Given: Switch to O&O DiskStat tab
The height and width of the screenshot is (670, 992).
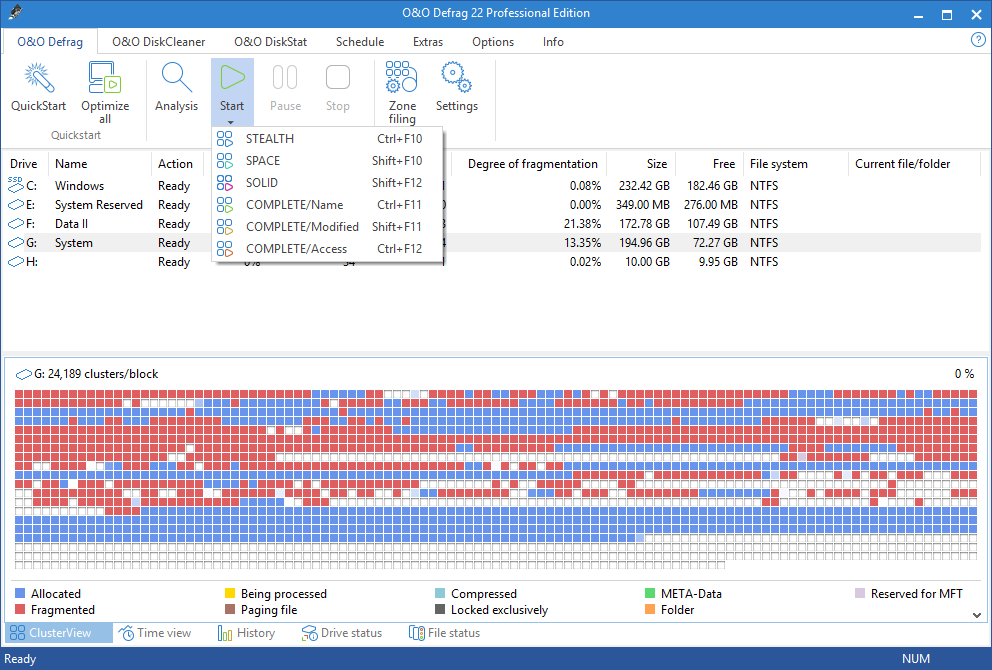Looking at the screenshot, I should 270,42.
